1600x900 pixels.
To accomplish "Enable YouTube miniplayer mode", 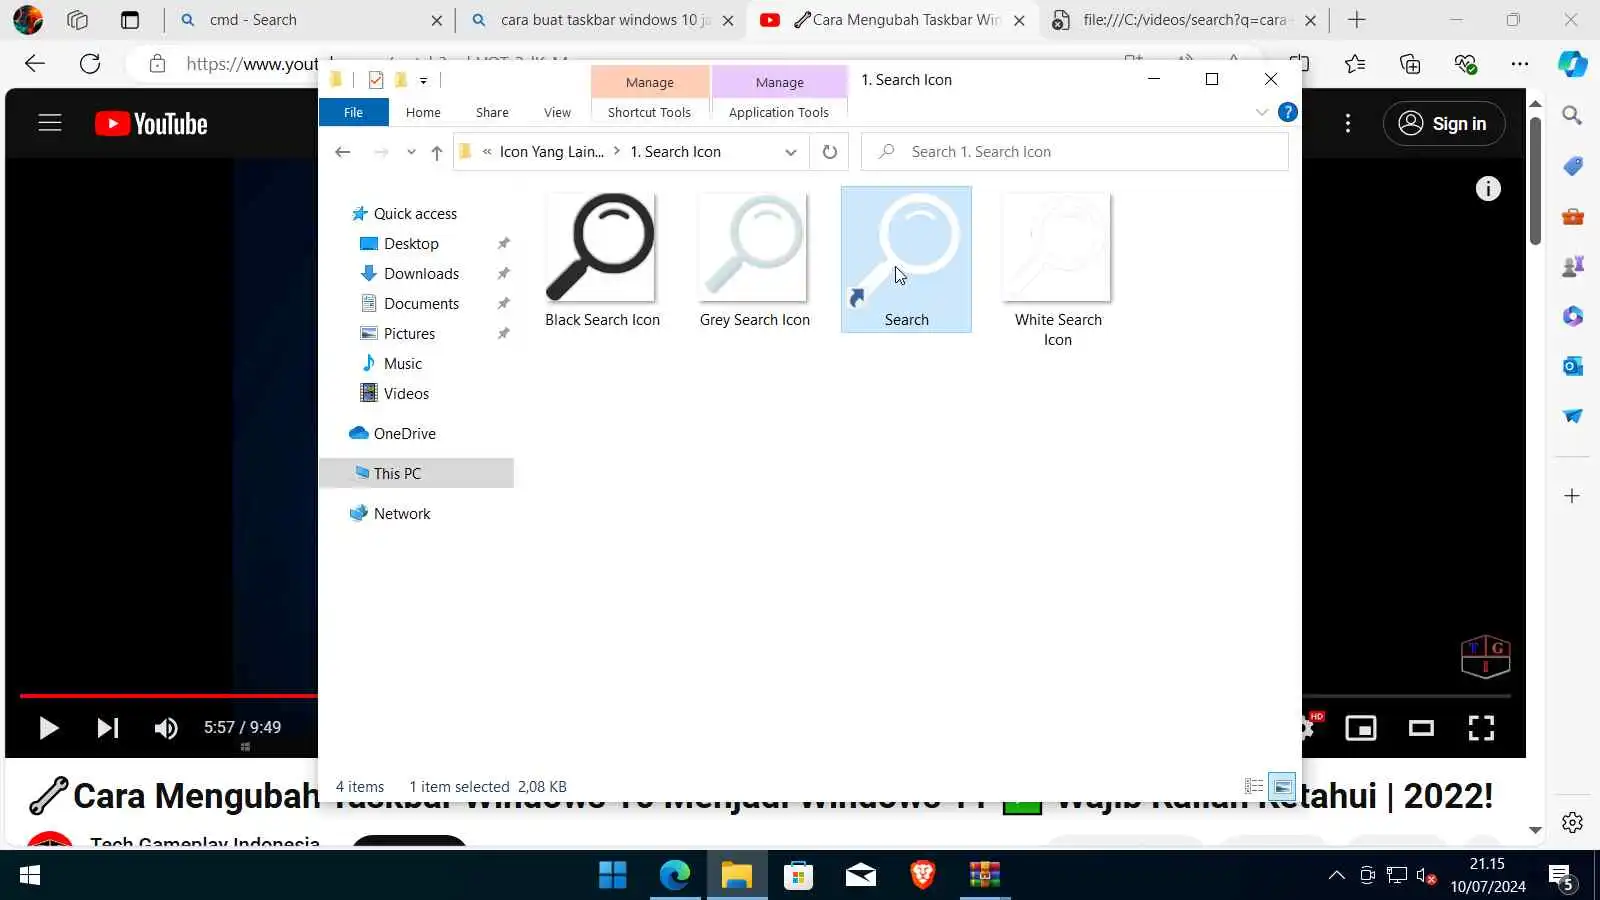I will coord(1361,728).
